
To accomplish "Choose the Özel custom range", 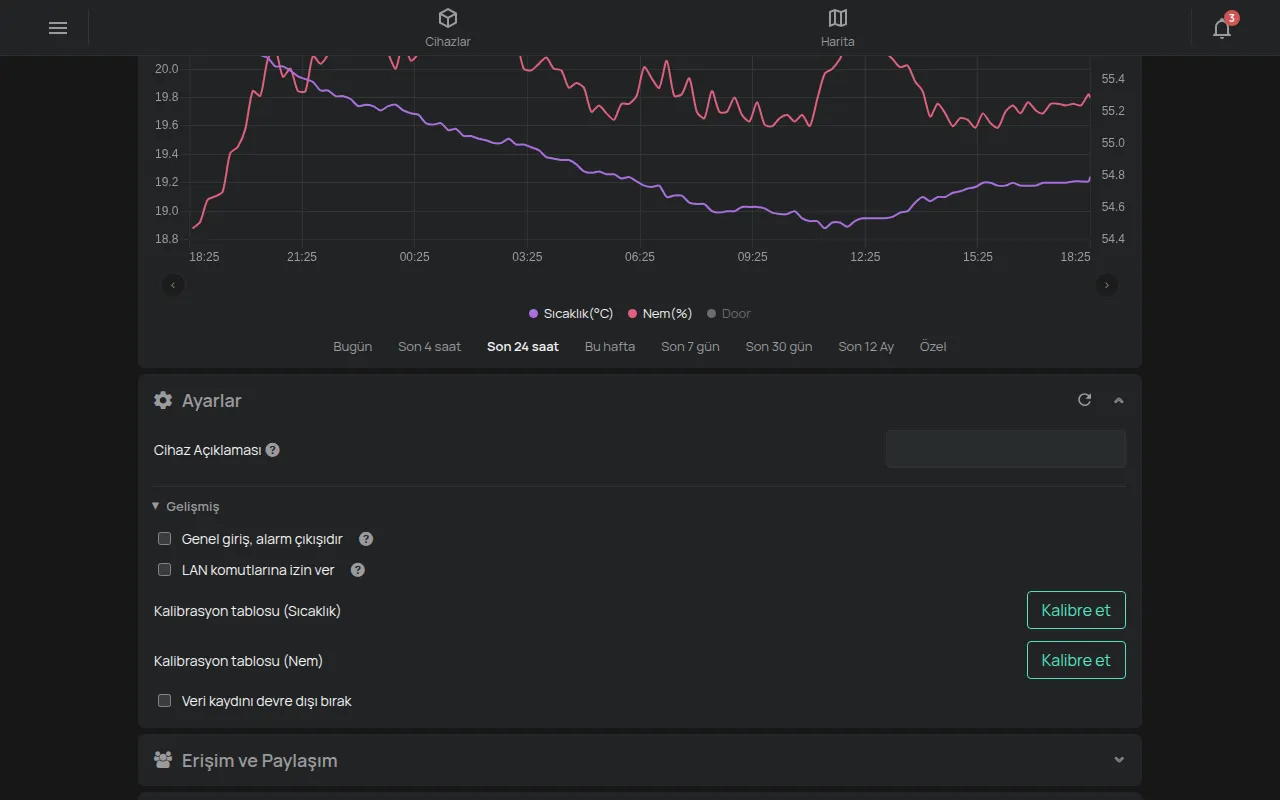I will [x=933, y=347].
